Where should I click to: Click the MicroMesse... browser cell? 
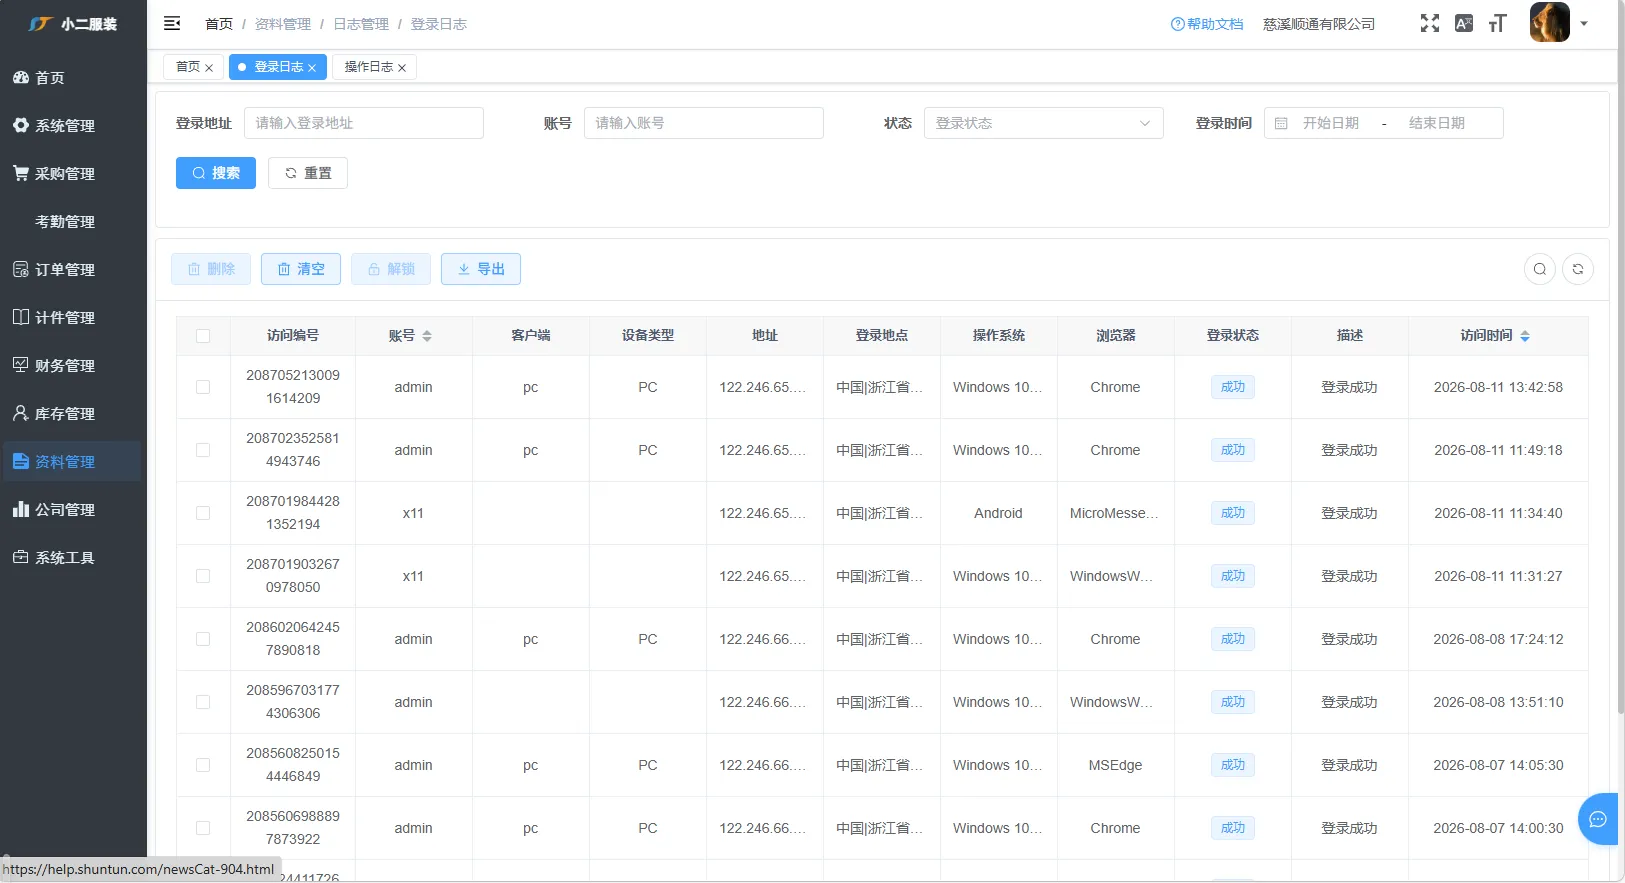pyautogui.click(x=1114, y=513)
